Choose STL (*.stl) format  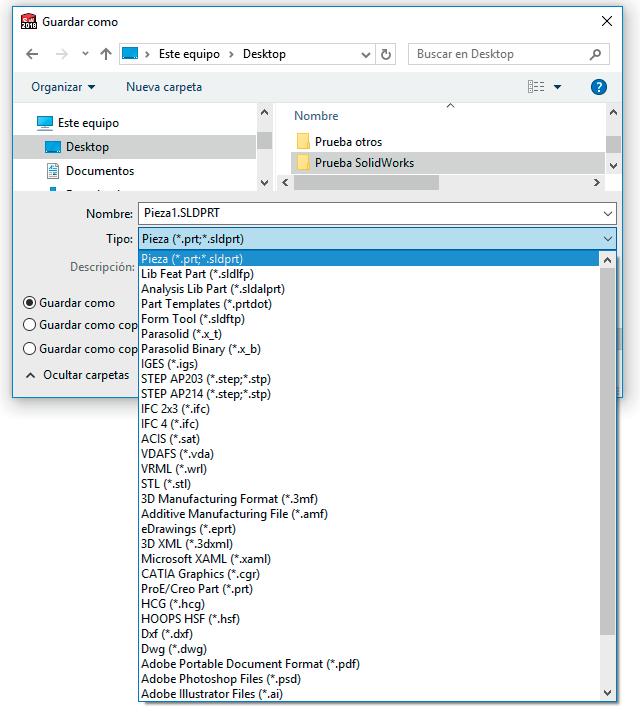[369, 484]
